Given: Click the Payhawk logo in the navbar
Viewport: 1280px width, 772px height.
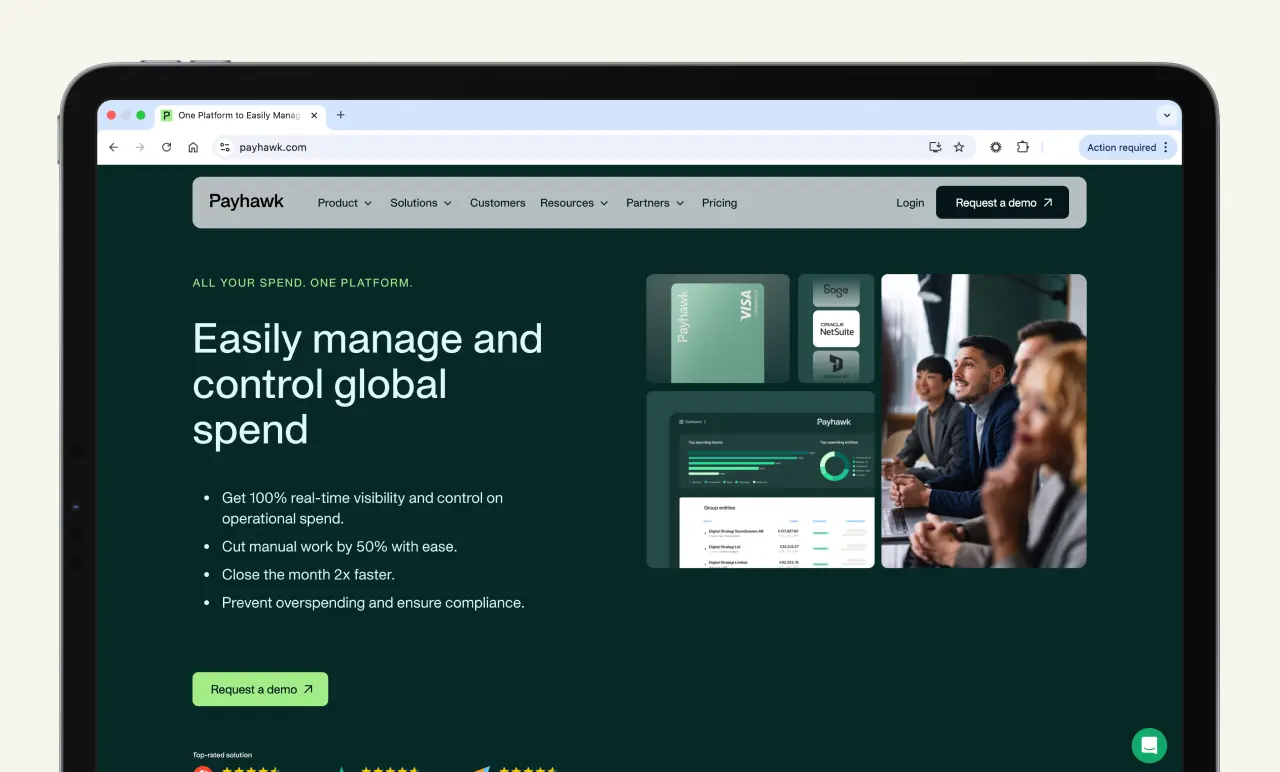Looking at the screenshot, I should coord(246,201).
